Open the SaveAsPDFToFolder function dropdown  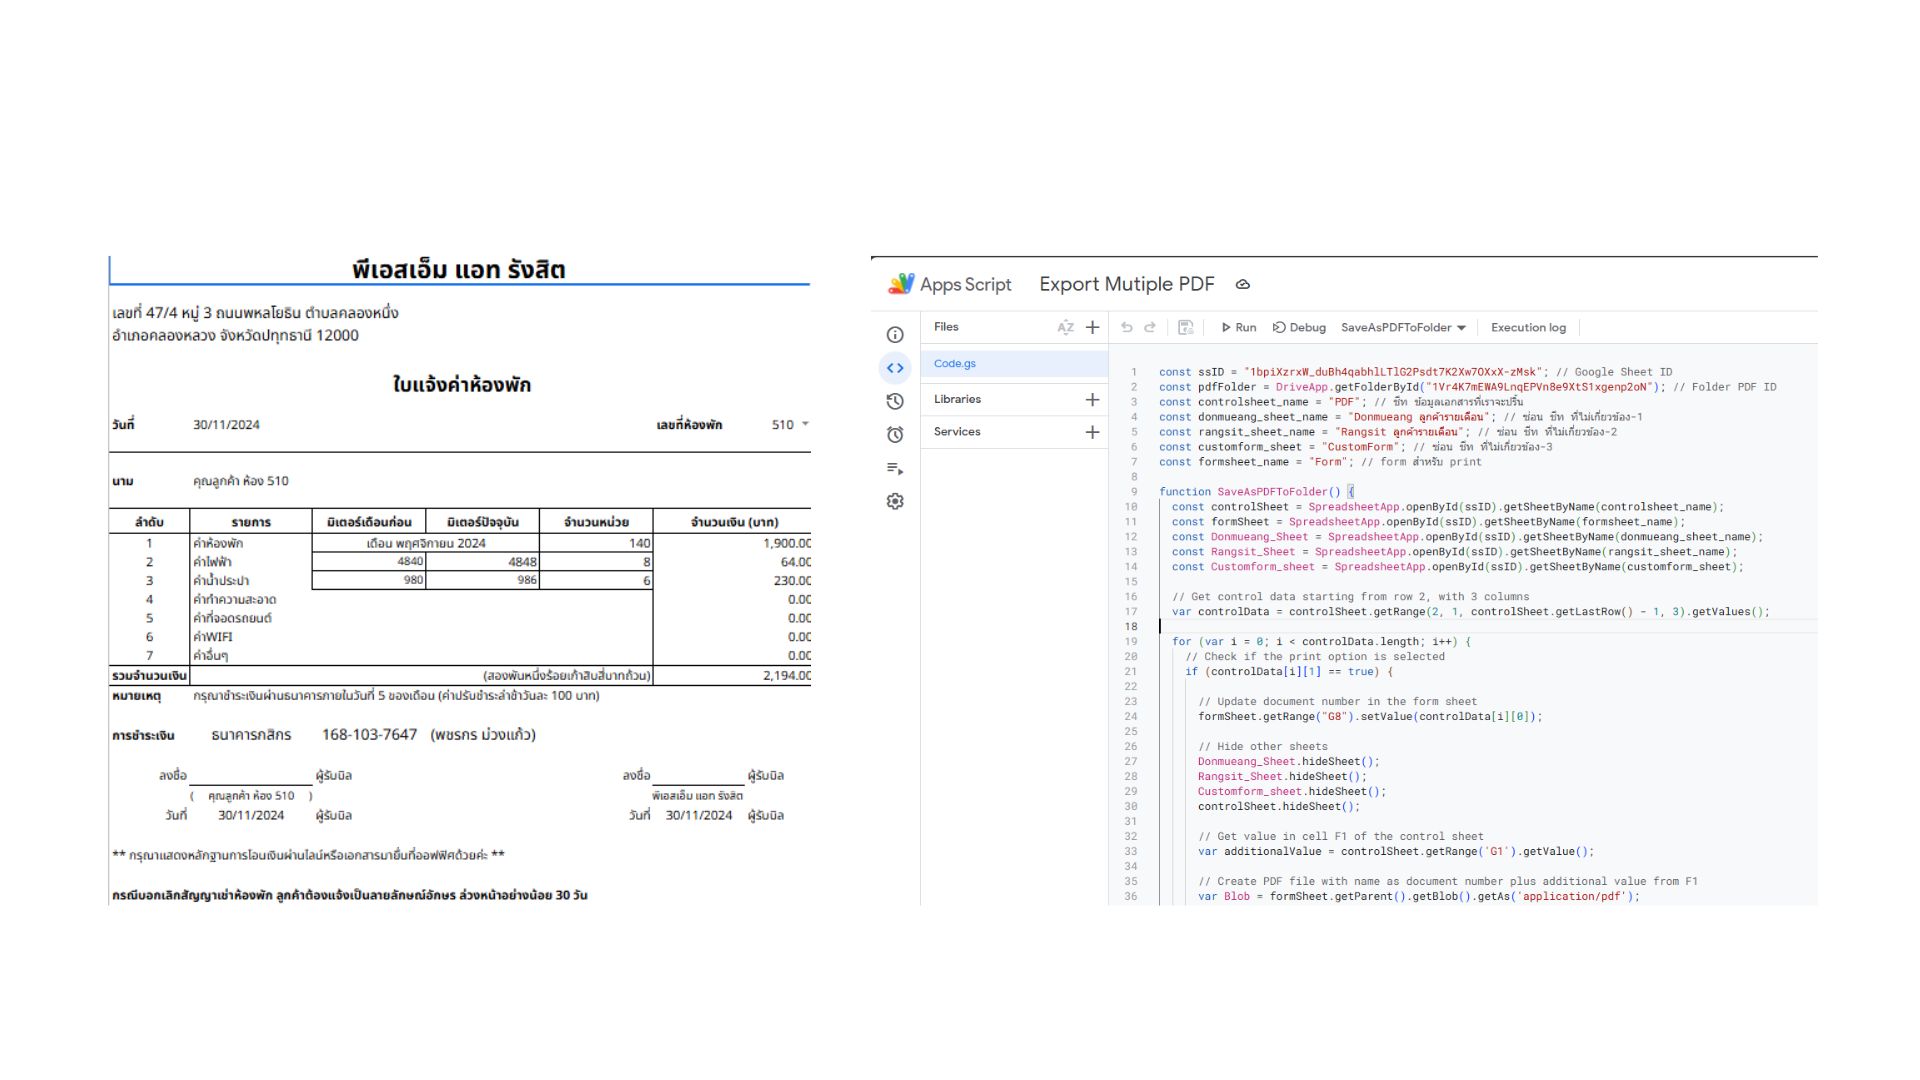[1403, 327]
